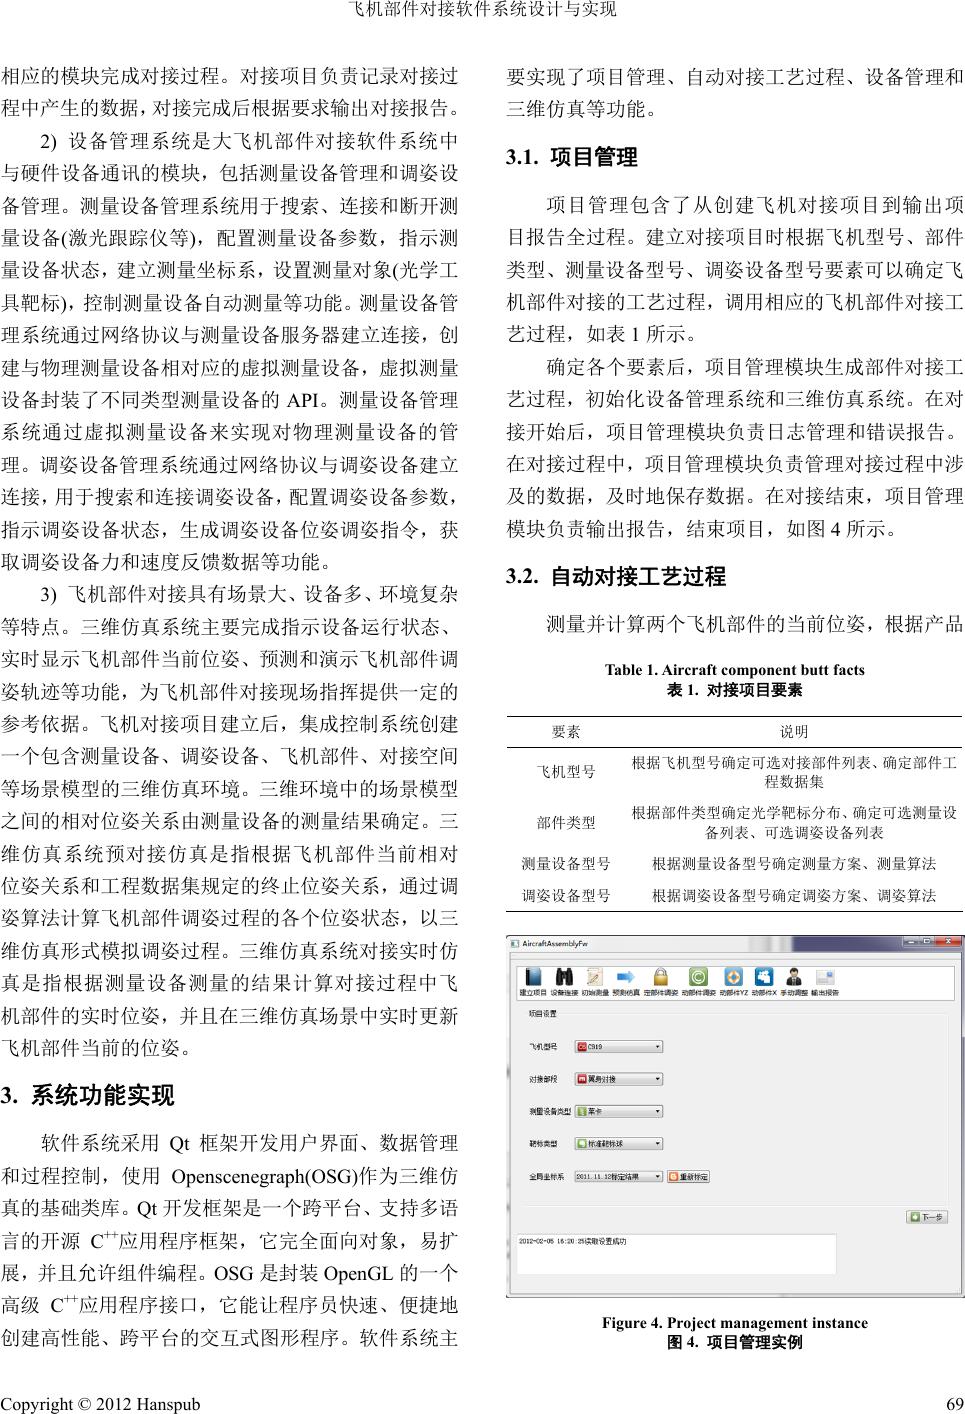This screenshot has width=965, height=1414.
Task: Expand the 测量设备类型 combo box
Action: (617, 1111)
